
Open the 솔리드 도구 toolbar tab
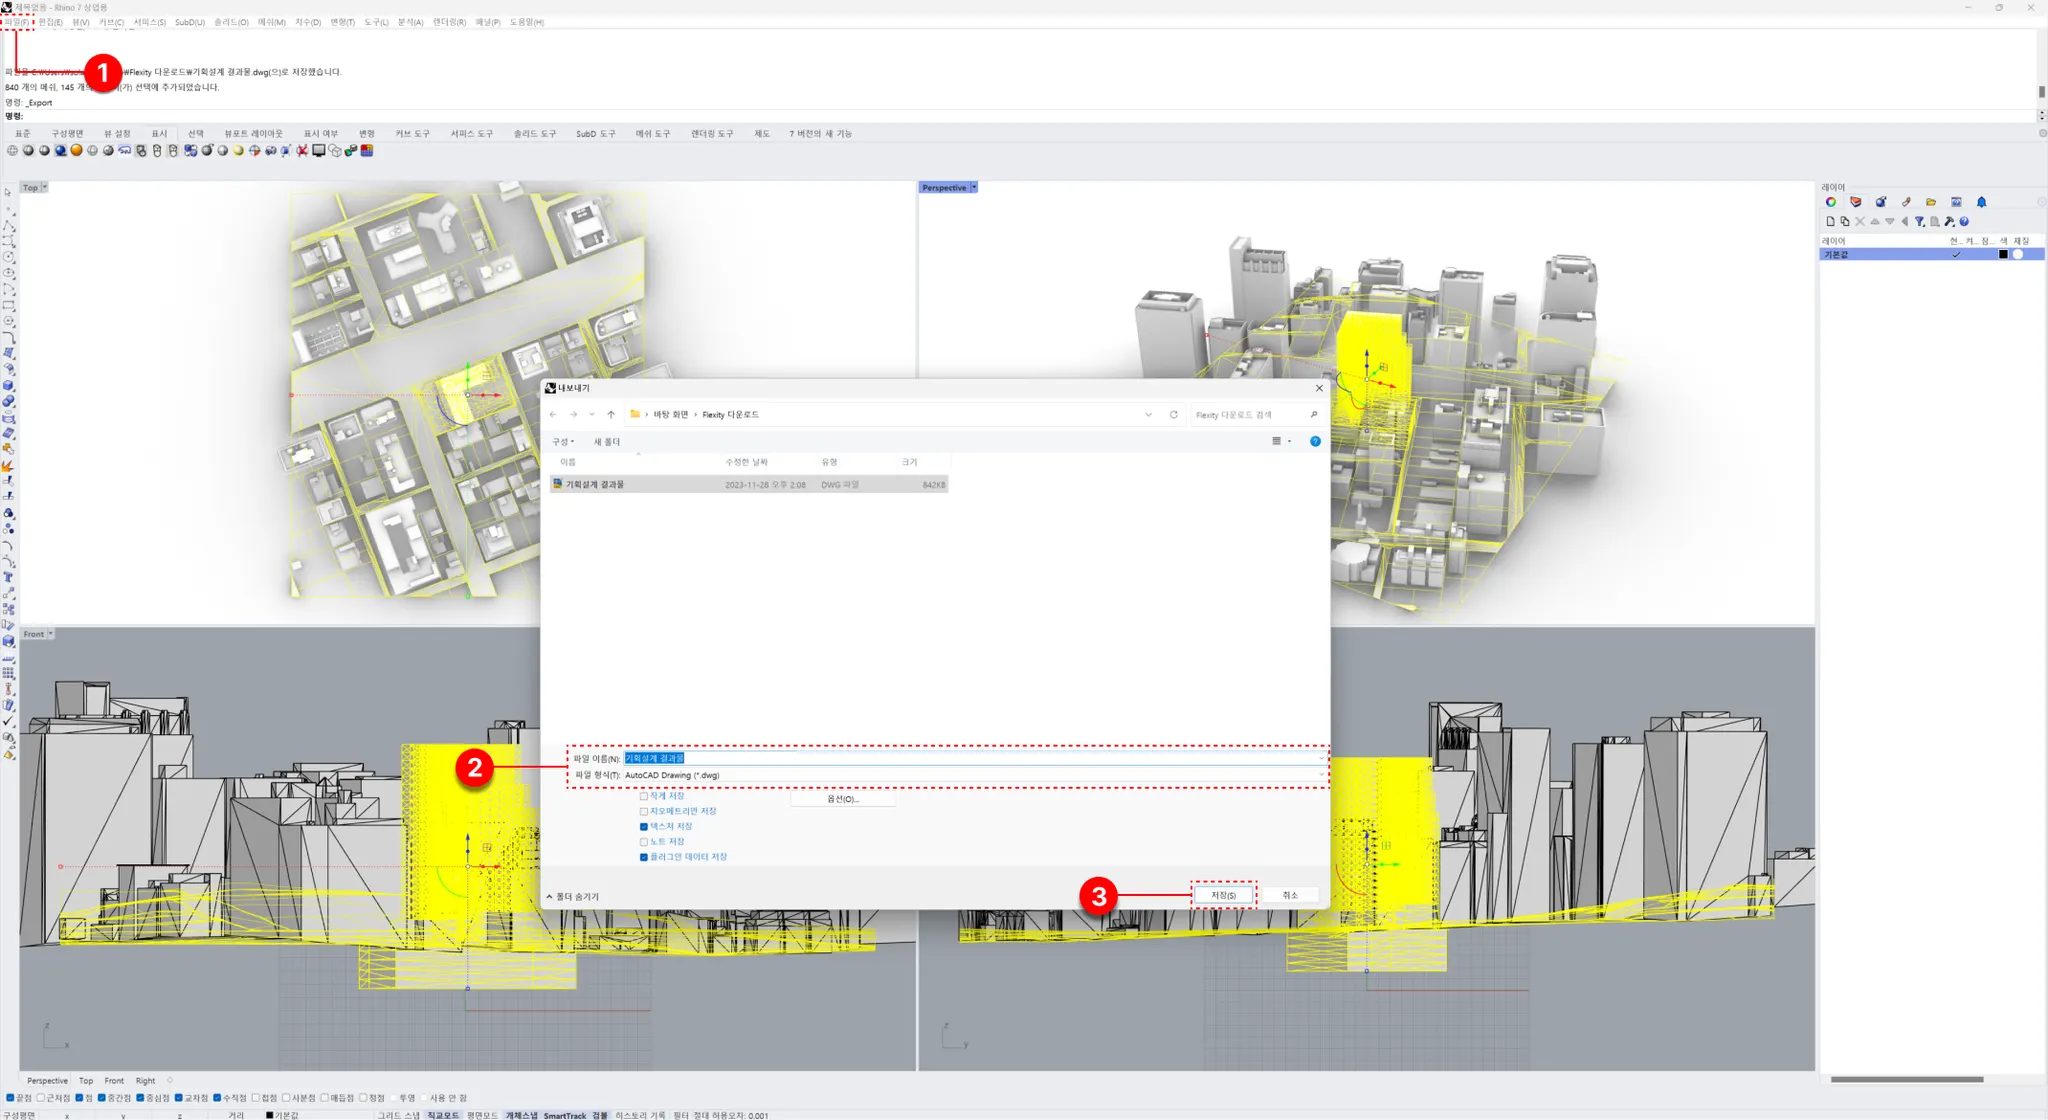point(534,134)
